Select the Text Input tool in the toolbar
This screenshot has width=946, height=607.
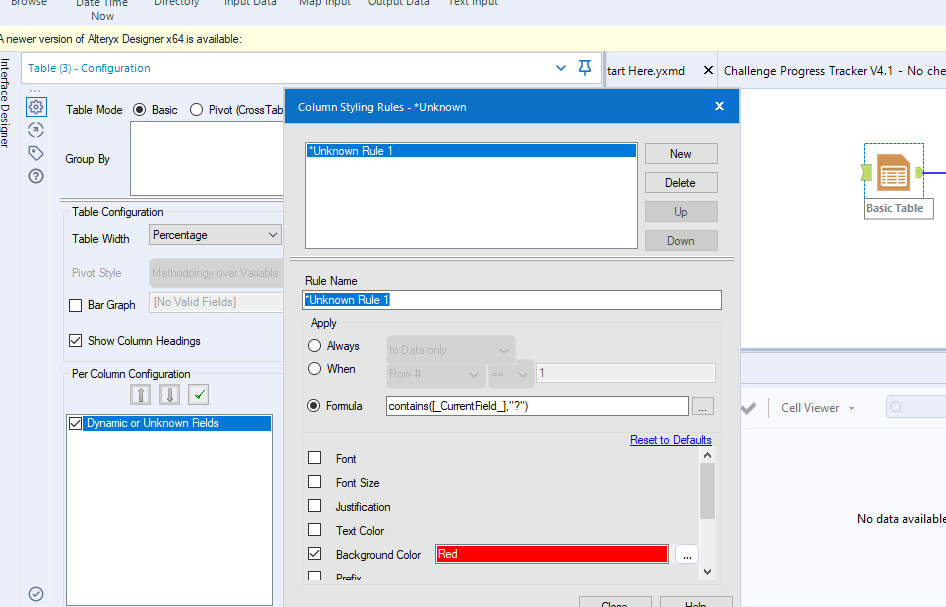point(471,4)
